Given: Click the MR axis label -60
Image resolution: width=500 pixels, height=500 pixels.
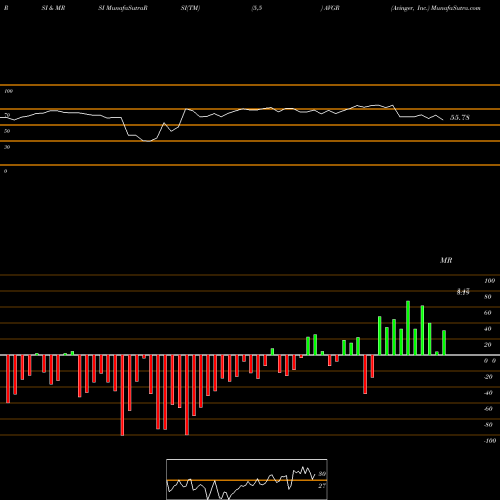Looking at the screenshot, I should click(488, 409).
